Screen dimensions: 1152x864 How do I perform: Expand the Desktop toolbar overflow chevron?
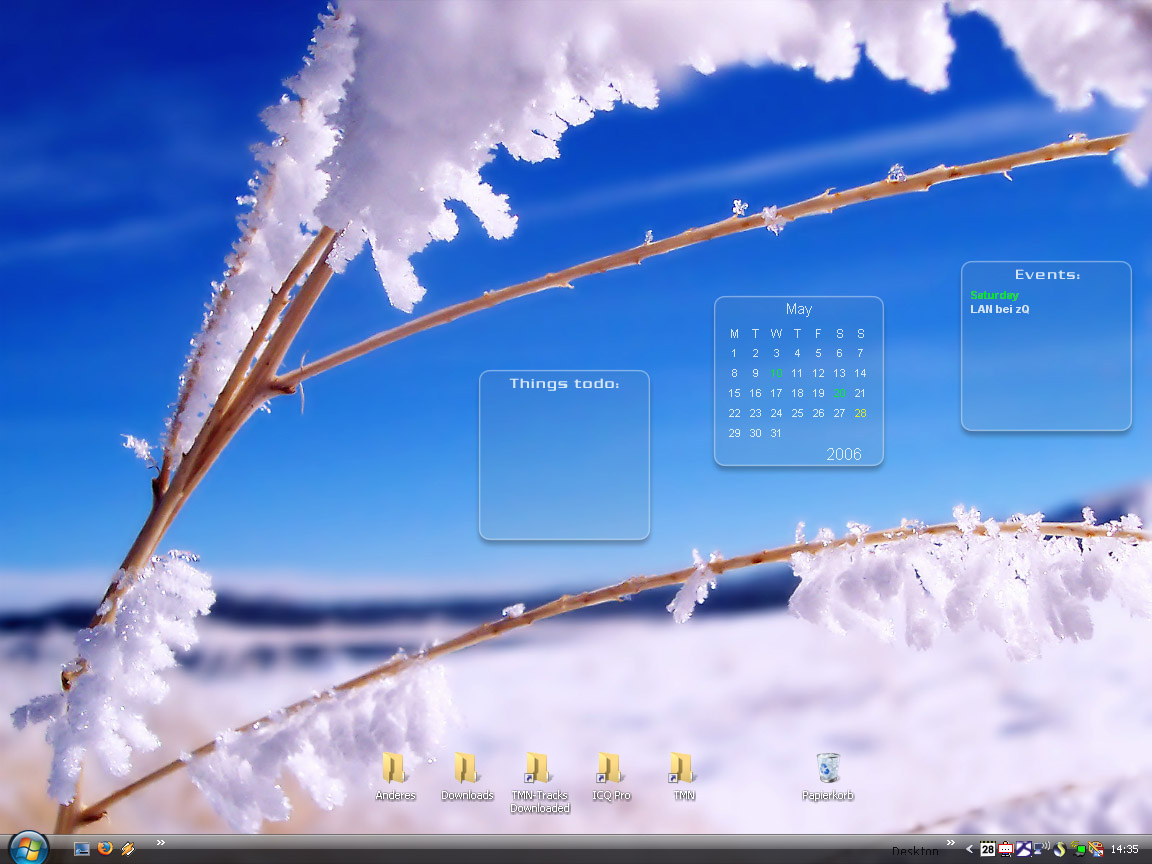coord(951,842)
